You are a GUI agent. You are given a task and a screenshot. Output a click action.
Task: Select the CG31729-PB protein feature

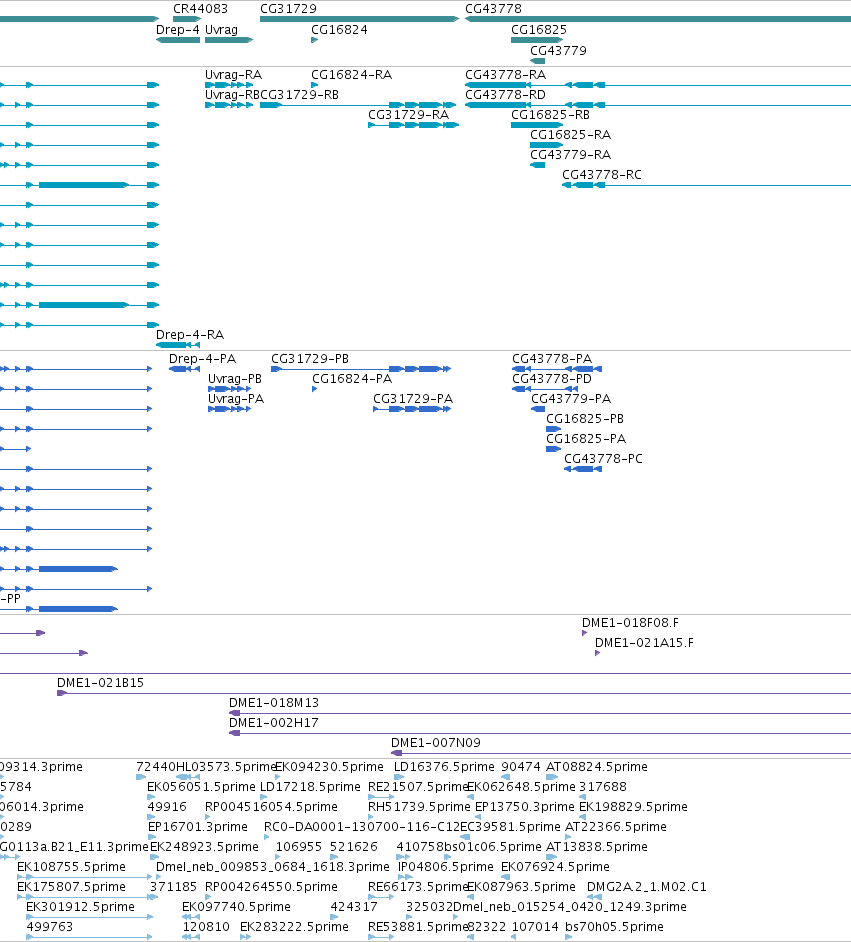point(361,369)
